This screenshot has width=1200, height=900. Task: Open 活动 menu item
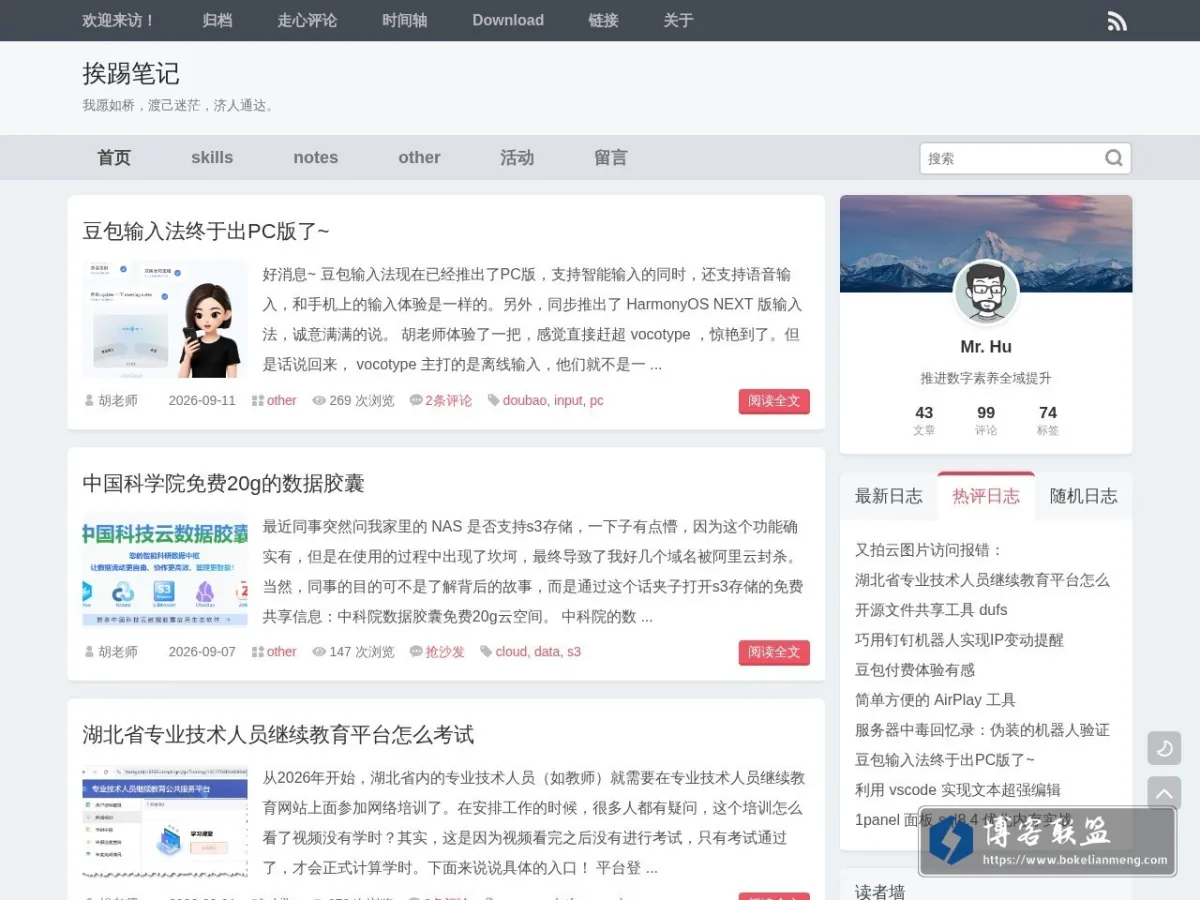(x=517, y=158)
